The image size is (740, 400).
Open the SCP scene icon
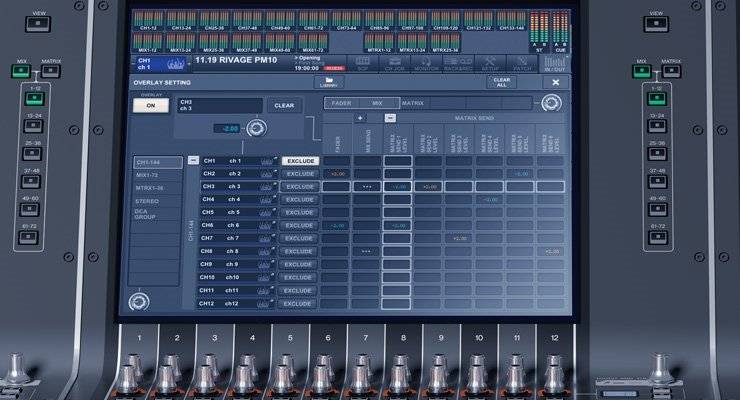361,62
